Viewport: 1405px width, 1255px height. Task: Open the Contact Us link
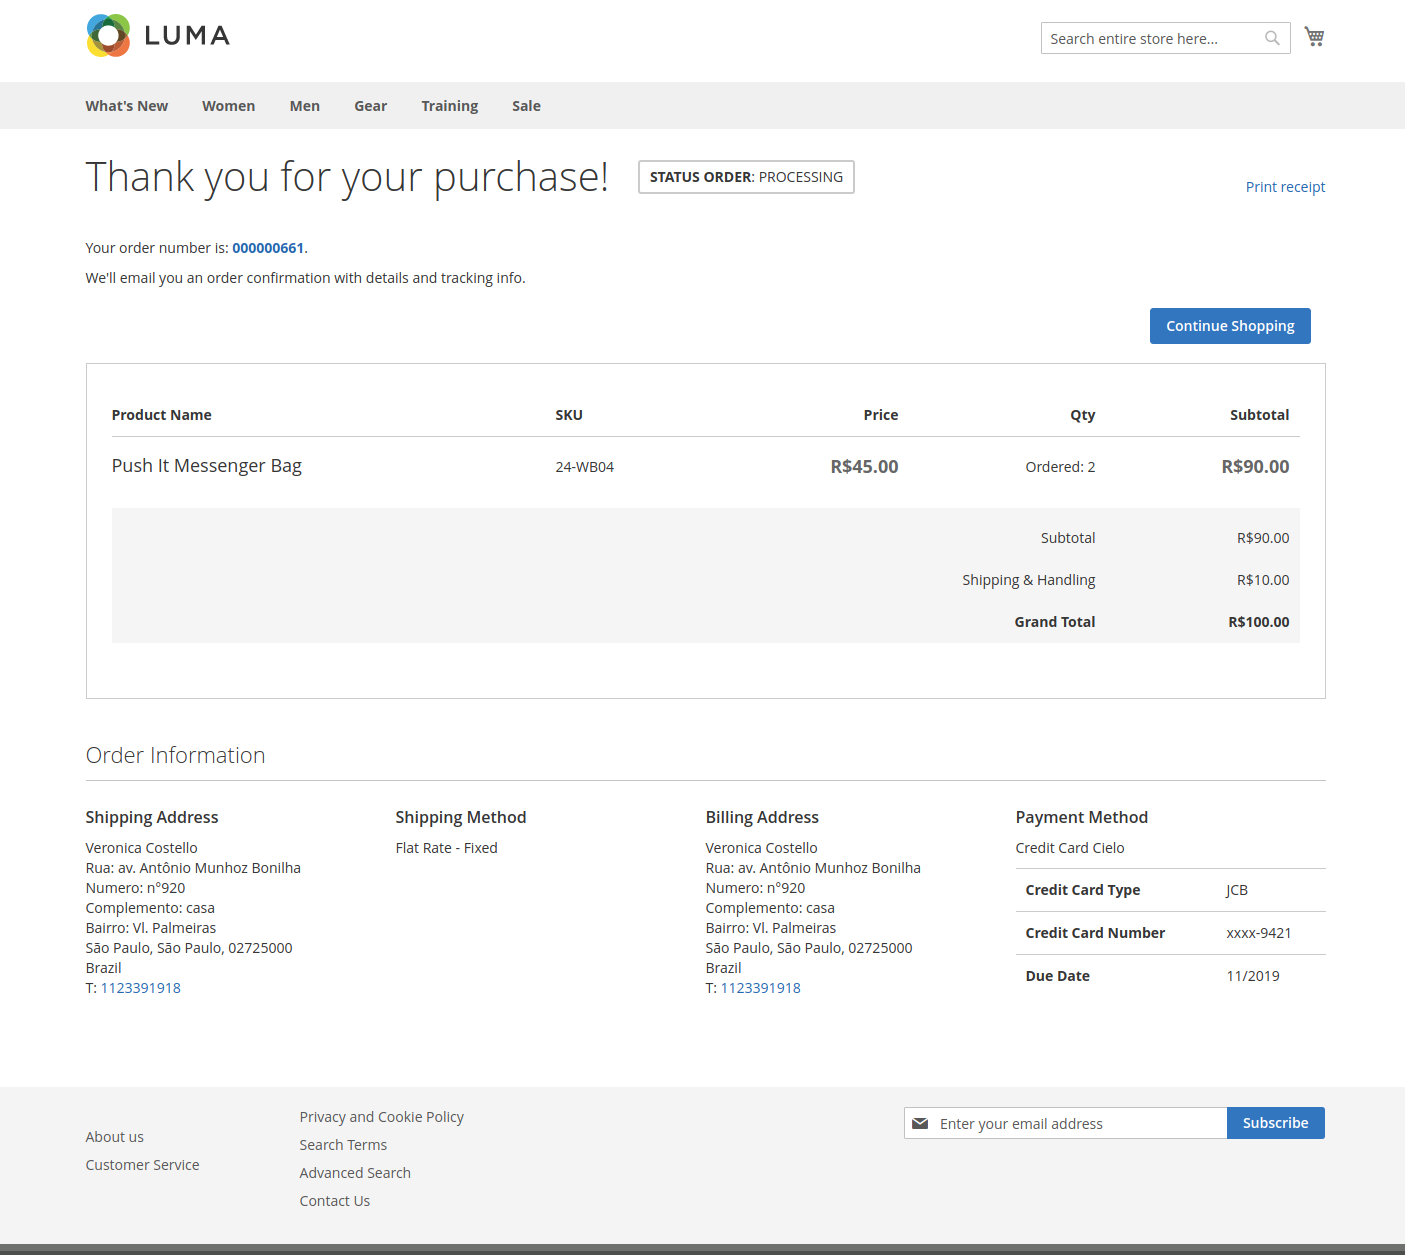335,1201
